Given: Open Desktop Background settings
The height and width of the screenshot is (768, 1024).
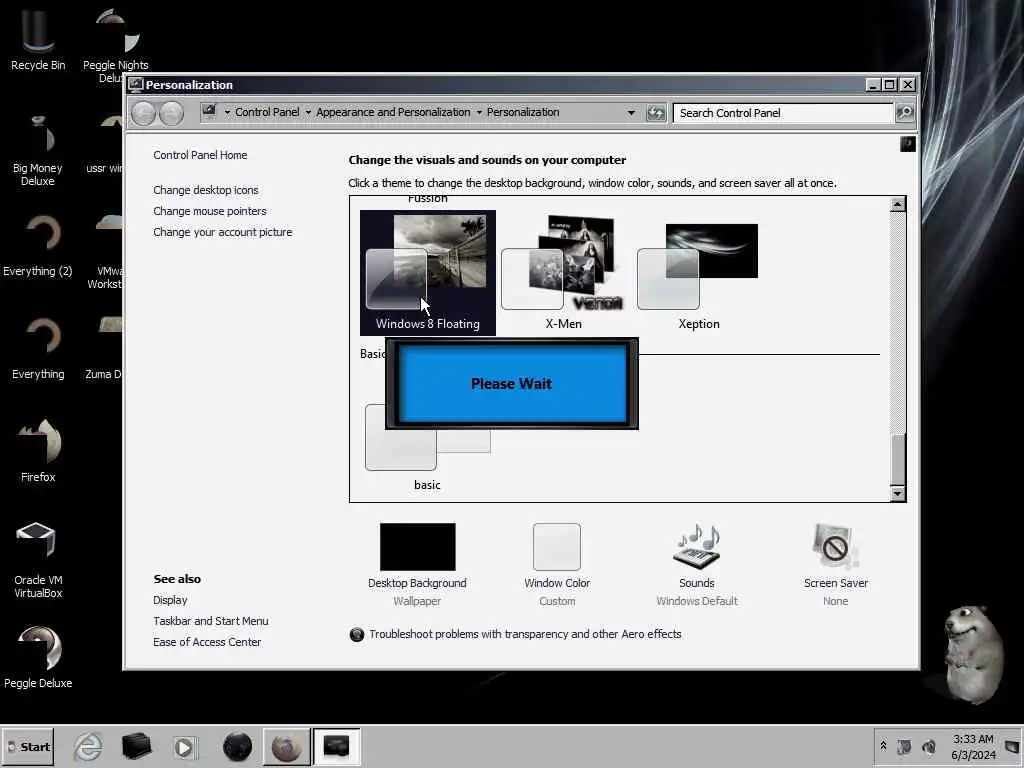Looking at the screenshot, I should pos(417,565).
